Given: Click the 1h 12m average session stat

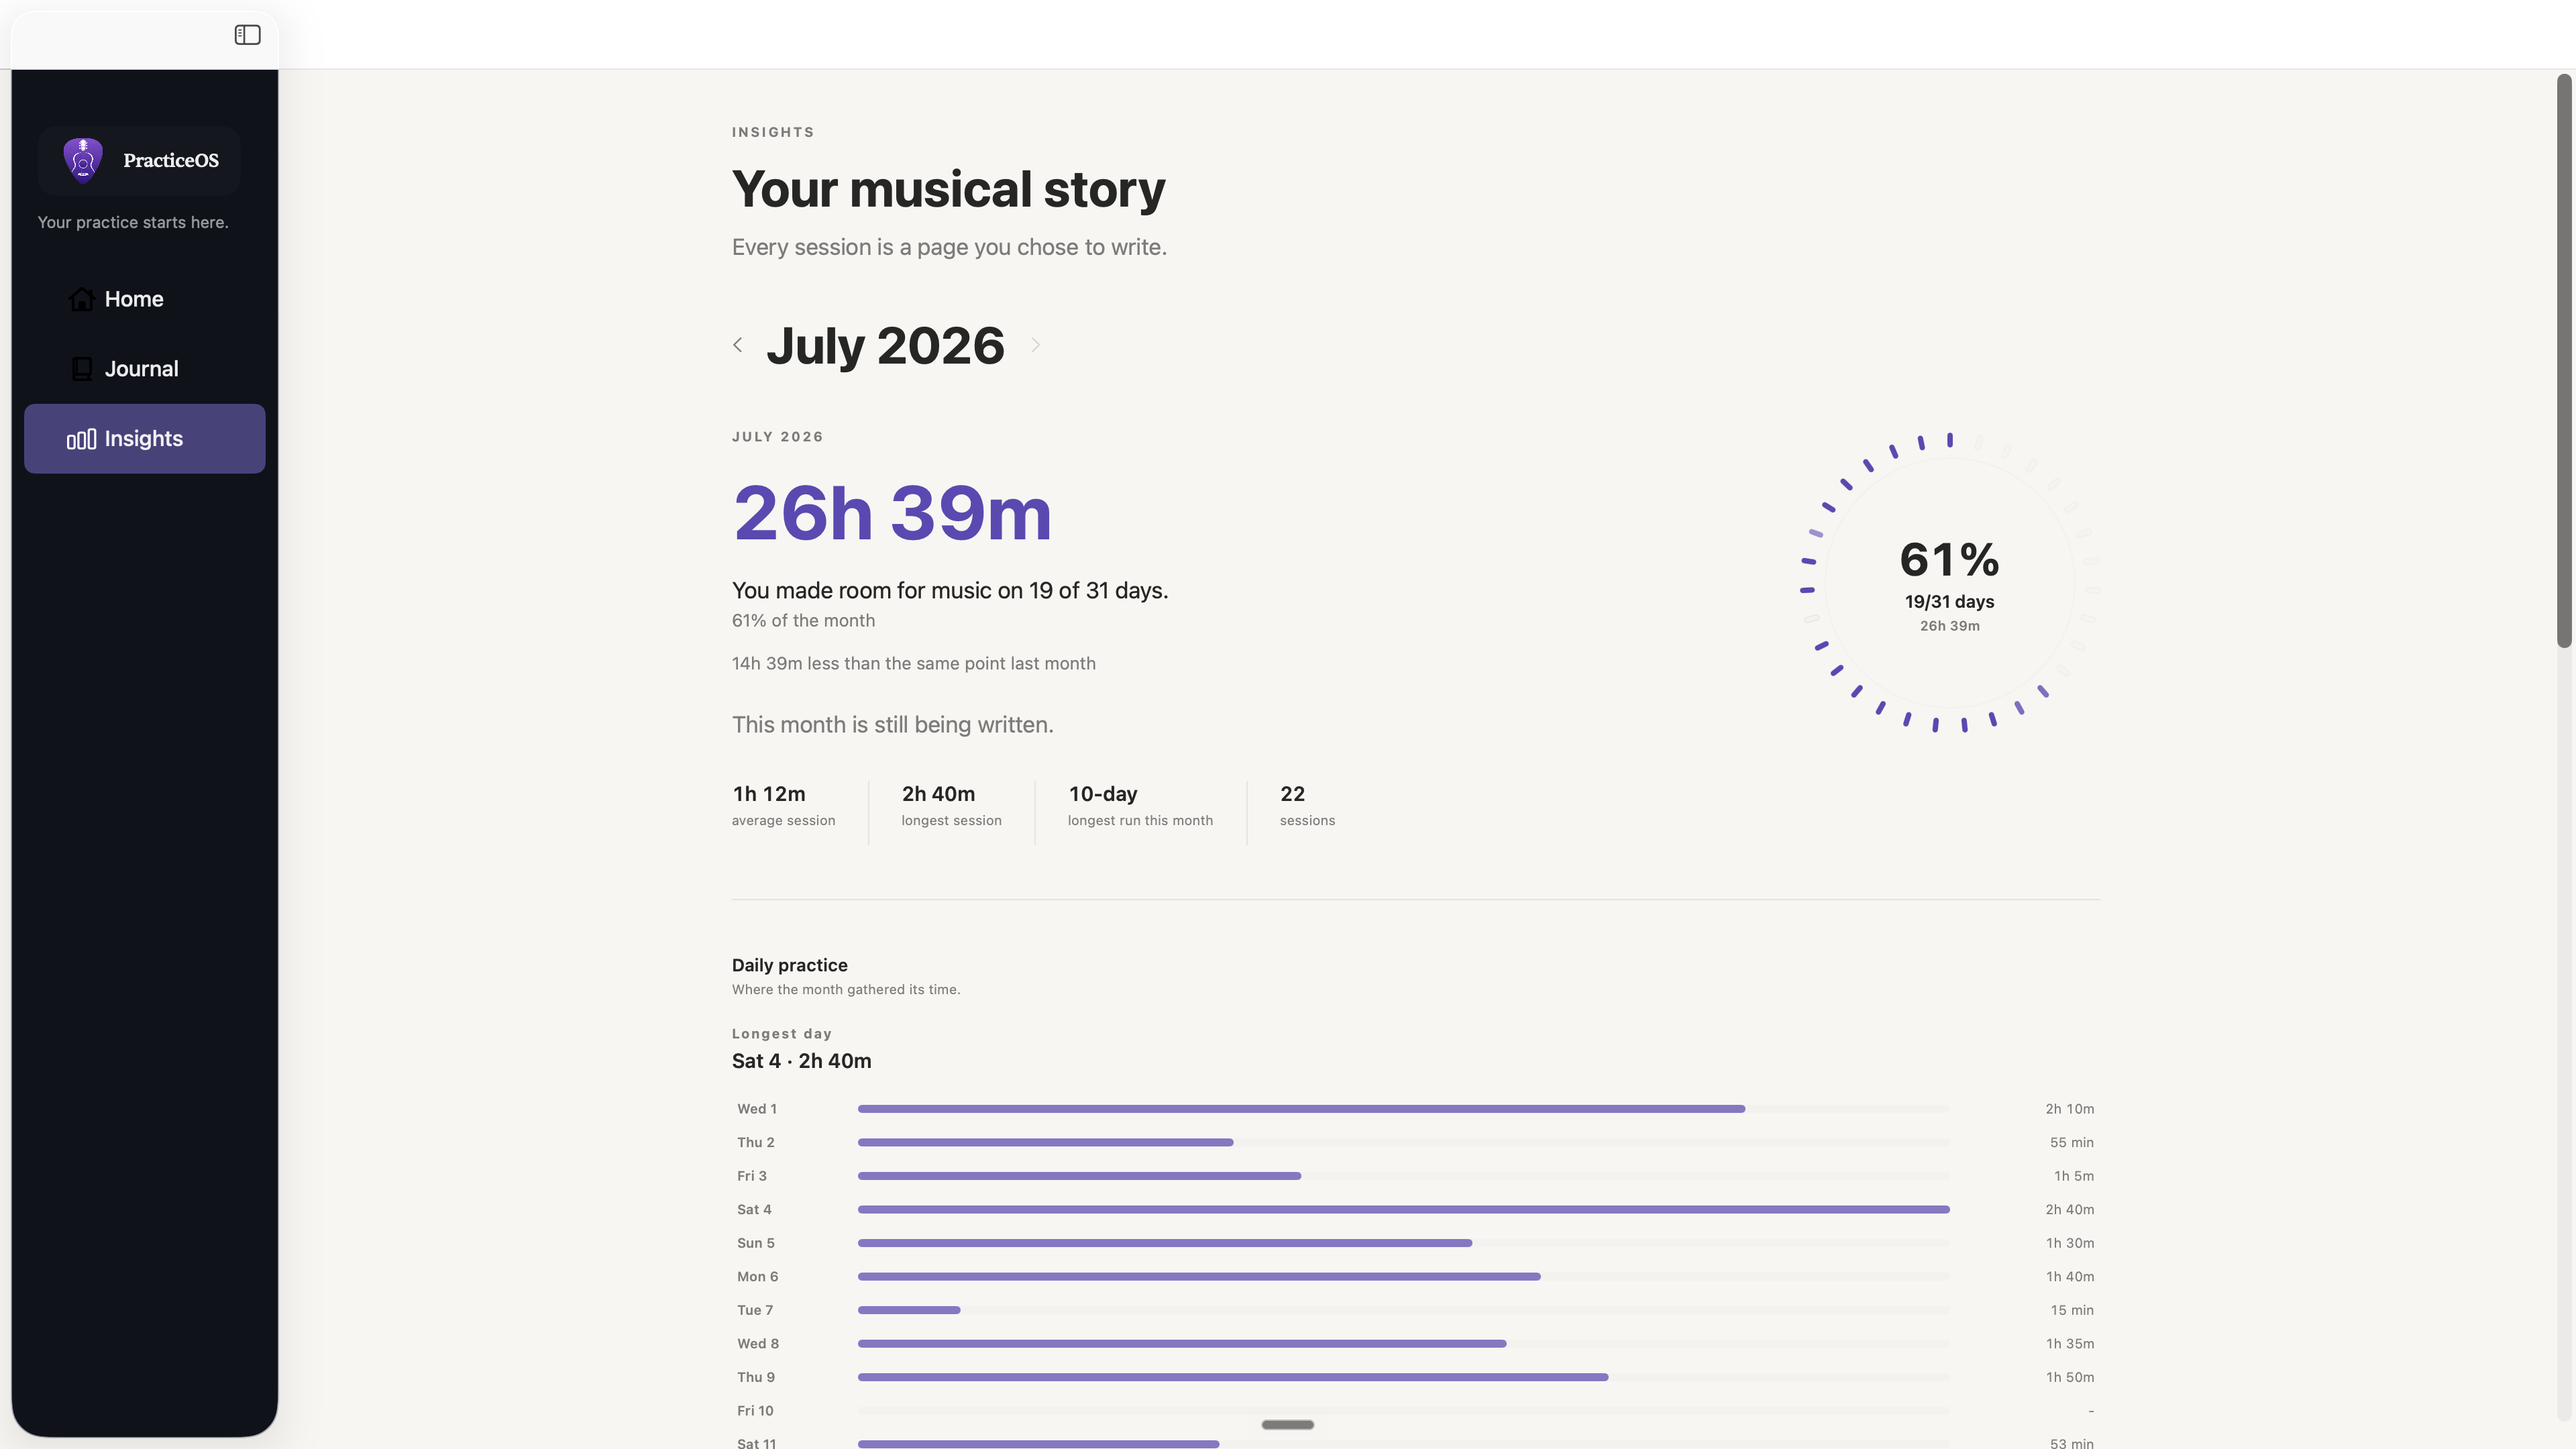Looking at the screenshot, I should (783, 805).
